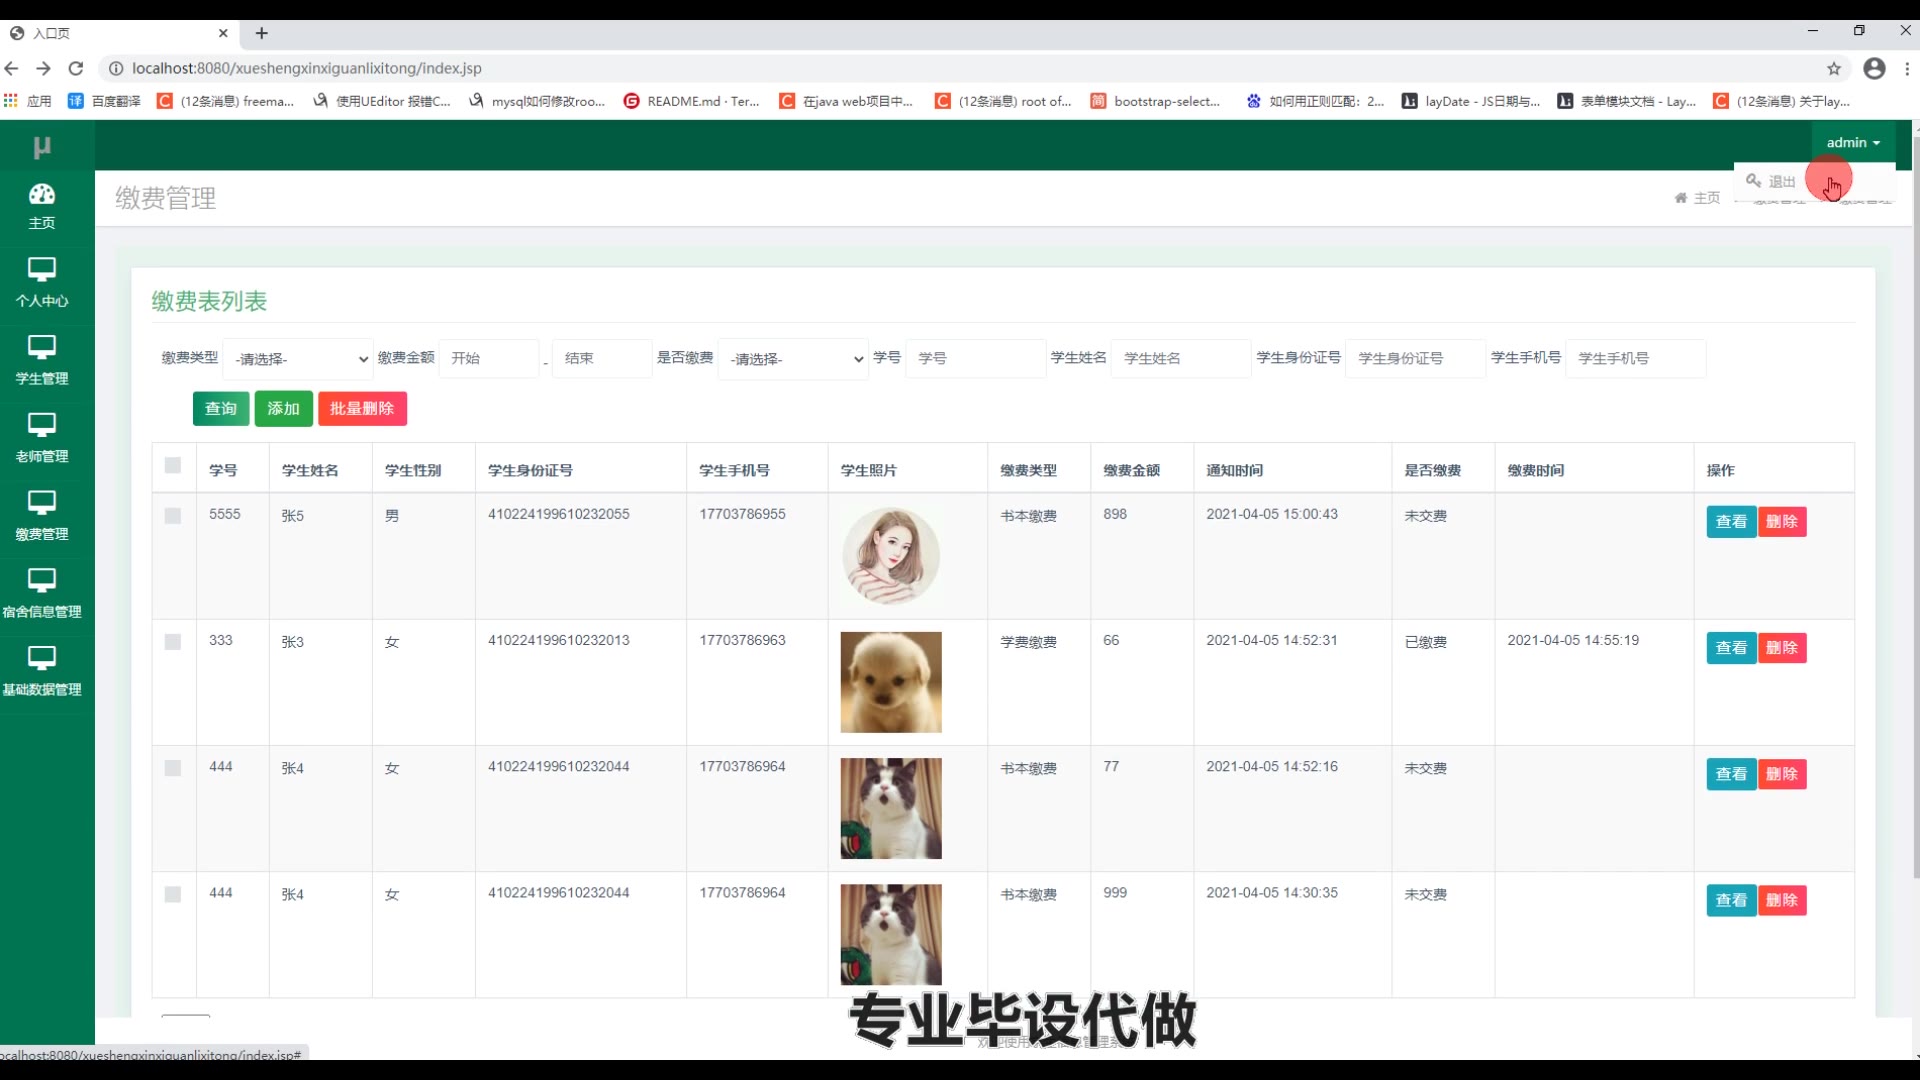Click the 学号 search input field
This screenshot has width=1920, height=1080.
point(974,358)
